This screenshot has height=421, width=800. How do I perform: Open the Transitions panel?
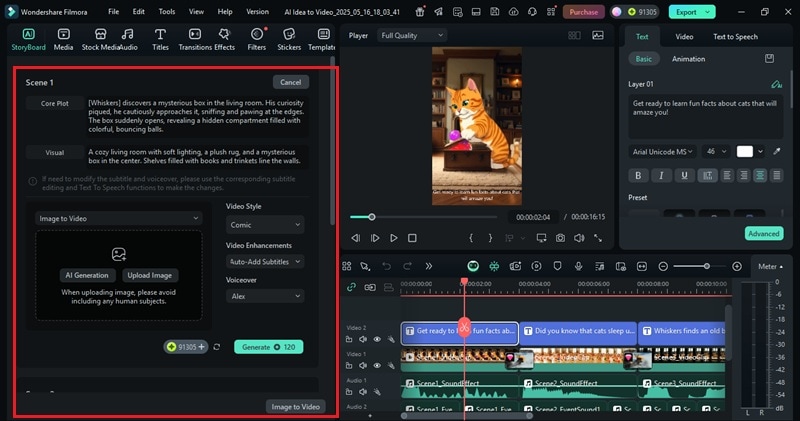pyautogui.click(x=195, y=39)
